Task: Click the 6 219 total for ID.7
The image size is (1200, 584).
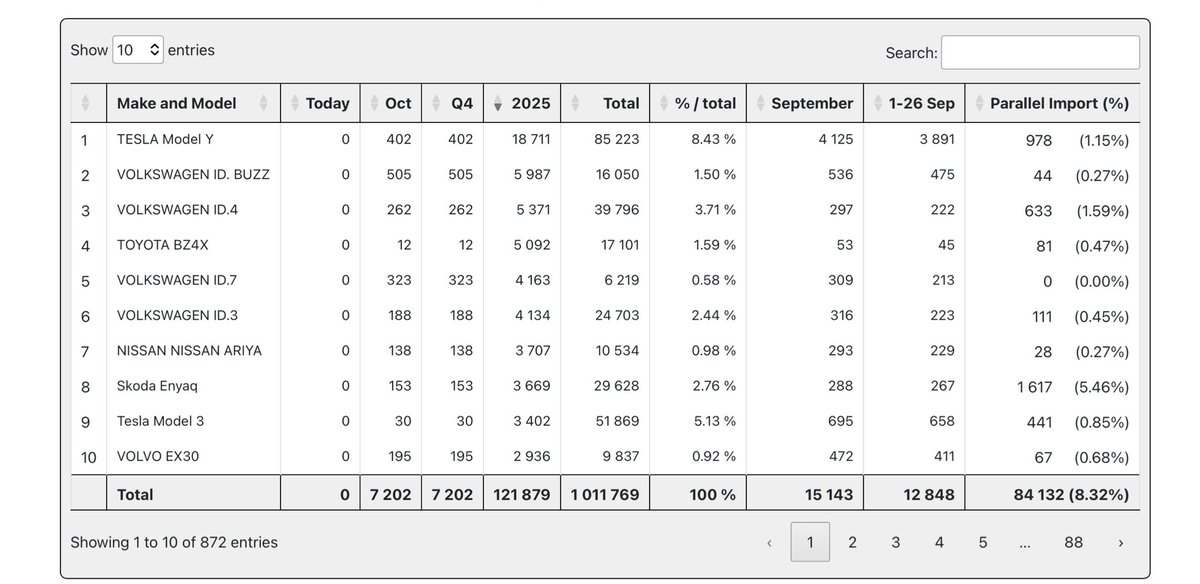Action: pos(621,281)
